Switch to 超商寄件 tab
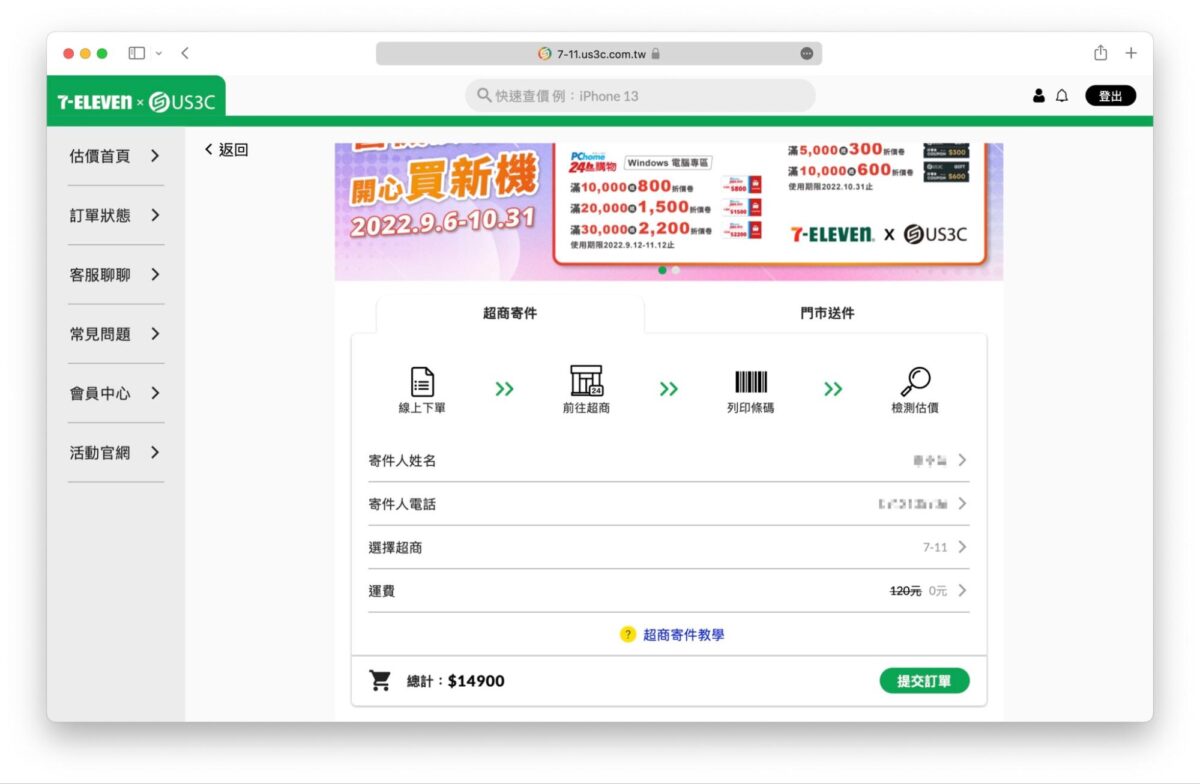This screenshot has height=784, width=1200. pyautogui.click(x=510, y=313)
